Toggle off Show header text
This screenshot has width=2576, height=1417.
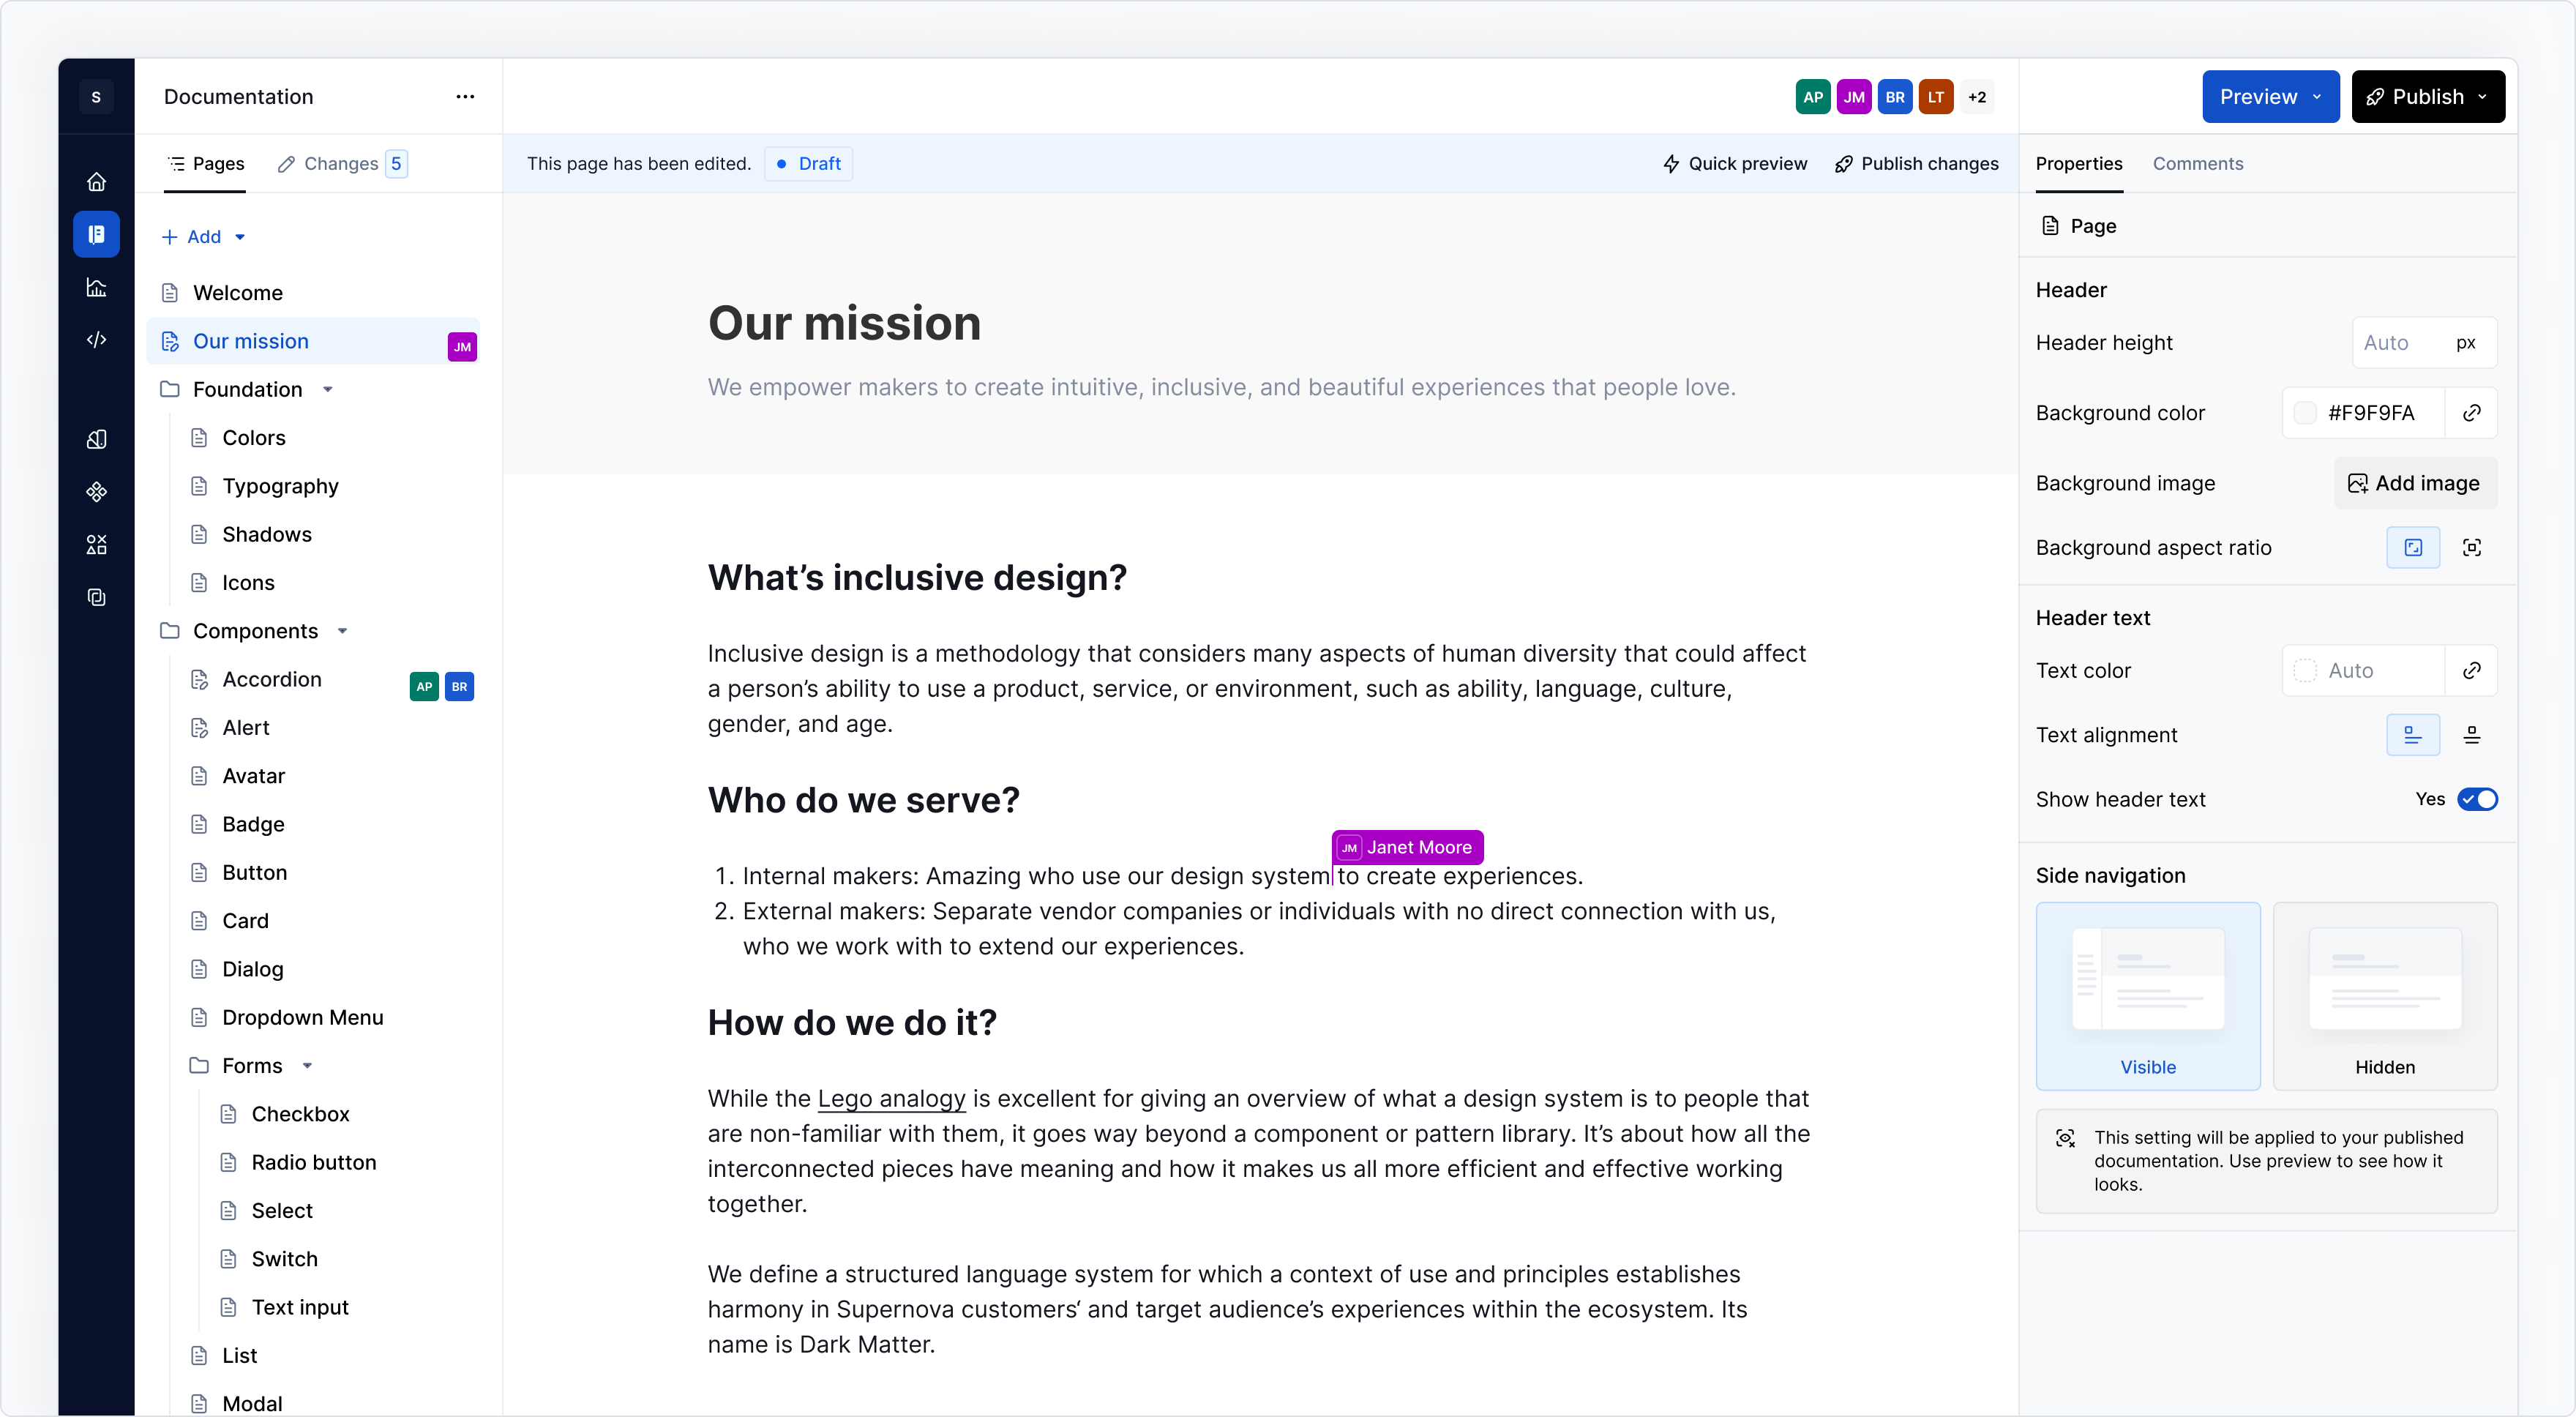pos(2479,799)
